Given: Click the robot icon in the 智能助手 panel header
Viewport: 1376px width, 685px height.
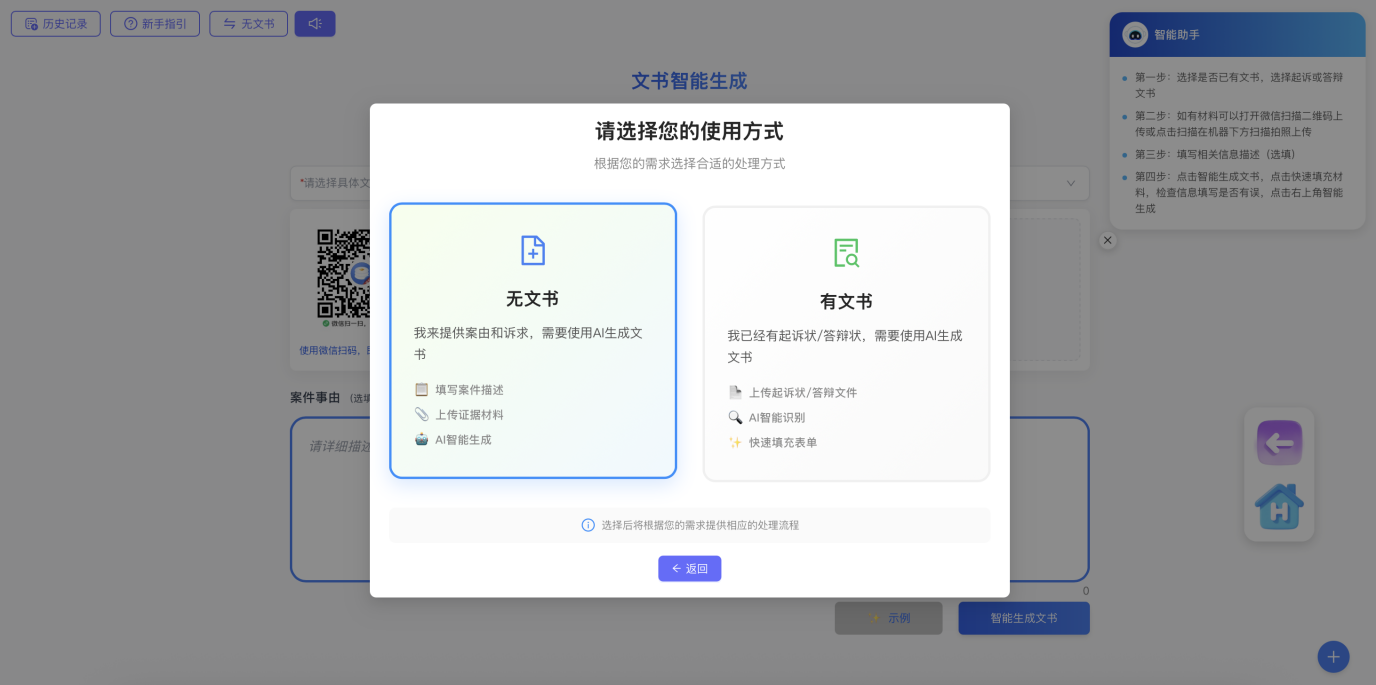Looking at the screenshot, I should tap(1134, 34).
